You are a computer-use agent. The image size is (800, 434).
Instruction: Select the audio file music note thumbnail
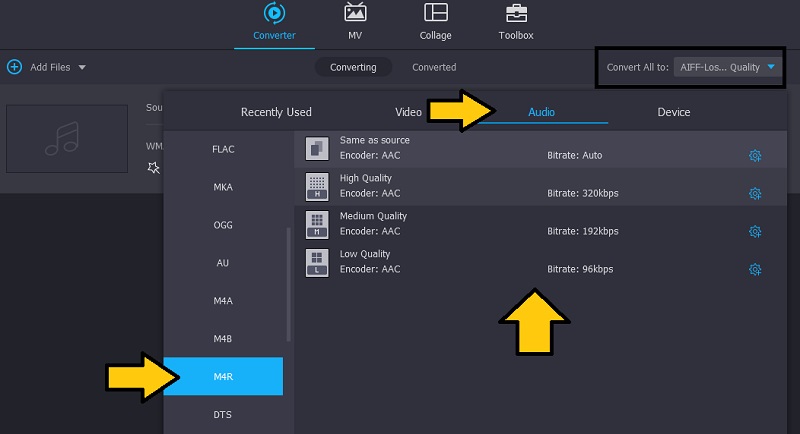[x=68, y=137]
